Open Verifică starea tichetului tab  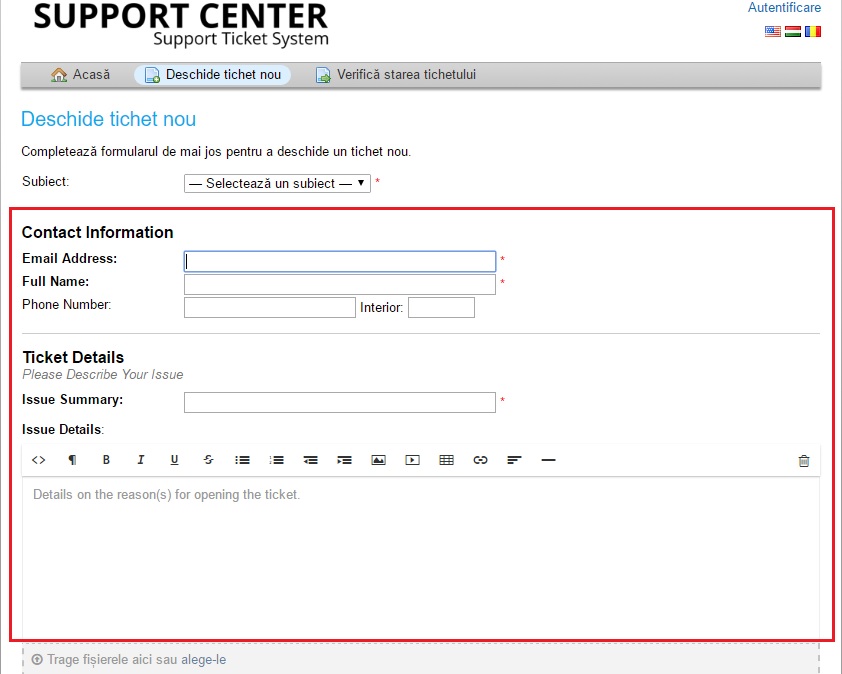point(397,75)
